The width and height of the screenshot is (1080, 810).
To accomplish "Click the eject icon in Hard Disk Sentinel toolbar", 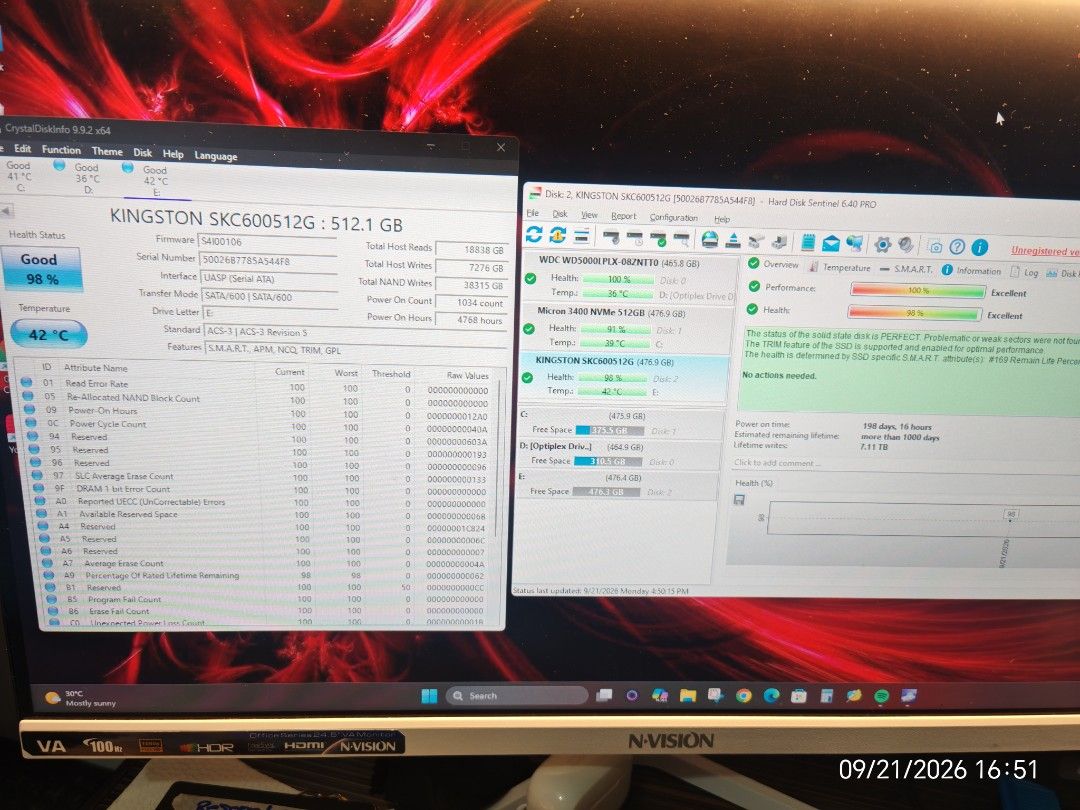I will coord(734,240).
